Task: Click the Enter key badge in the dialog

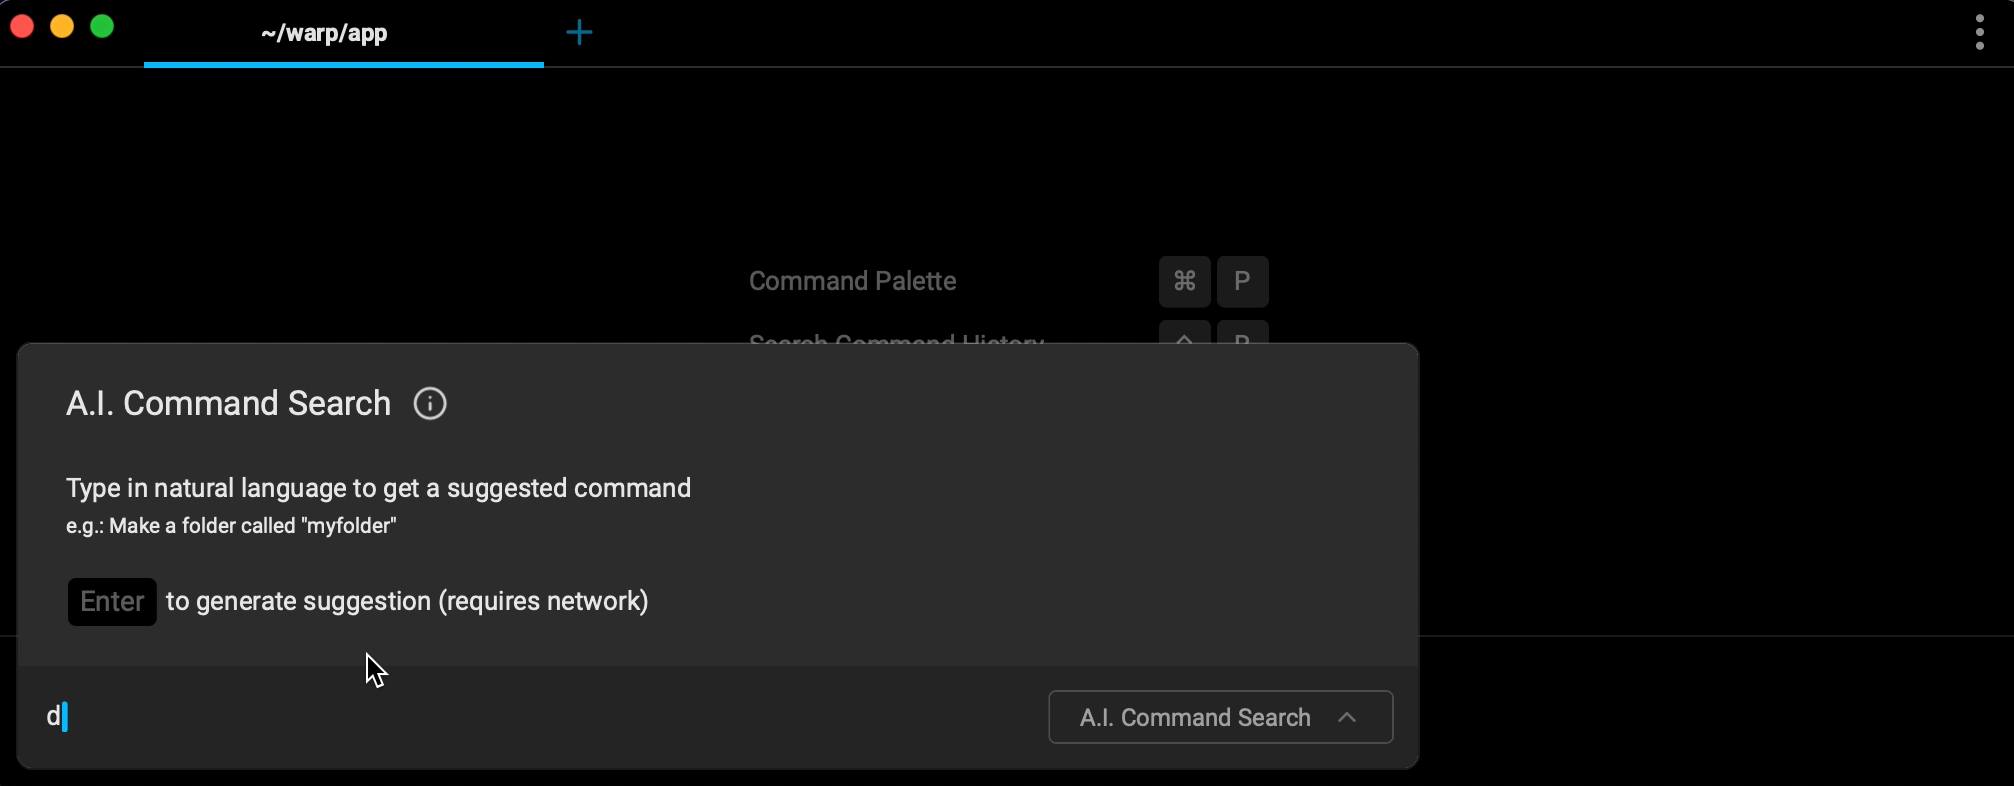Action: (x=111, y=601)
